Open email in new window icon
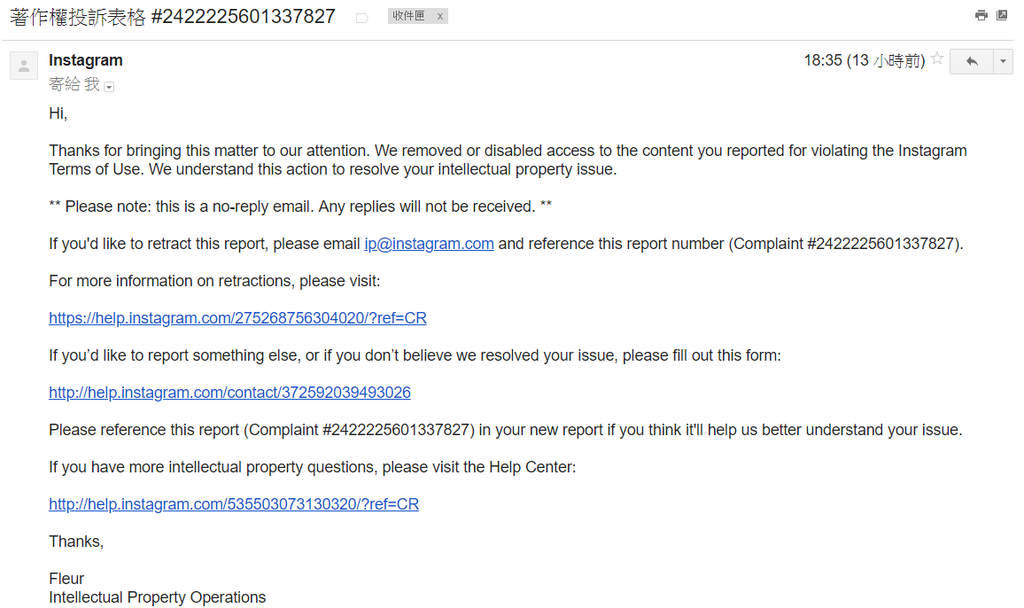The width and height of the screenshot is (1024, 608). coord(1002,15)
